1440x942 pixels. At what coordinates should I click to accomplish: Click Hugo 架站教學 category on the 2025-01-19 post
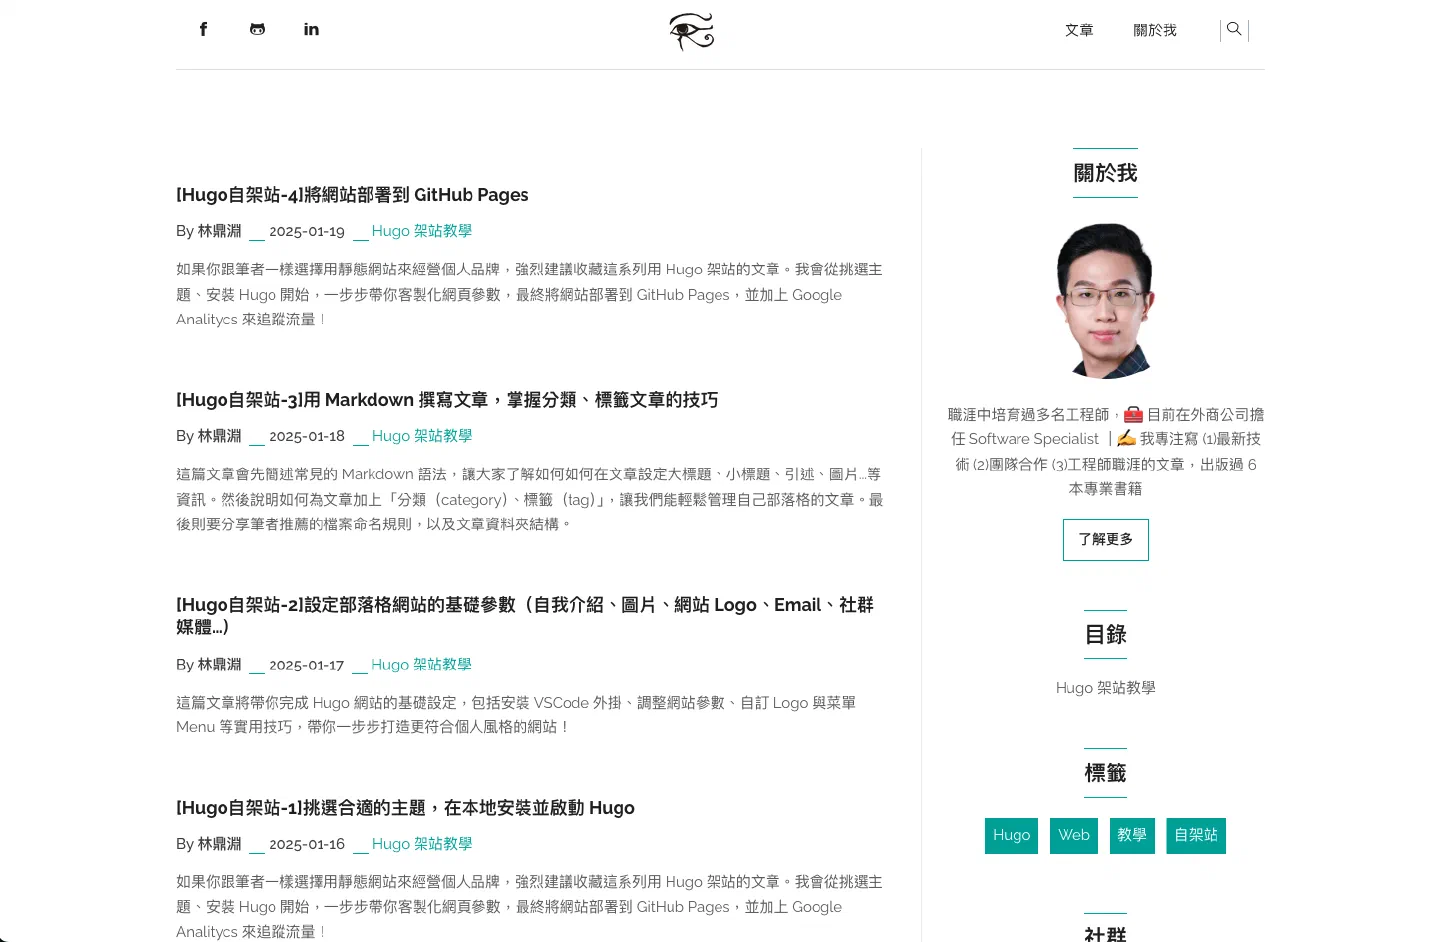tap(422, 231)
